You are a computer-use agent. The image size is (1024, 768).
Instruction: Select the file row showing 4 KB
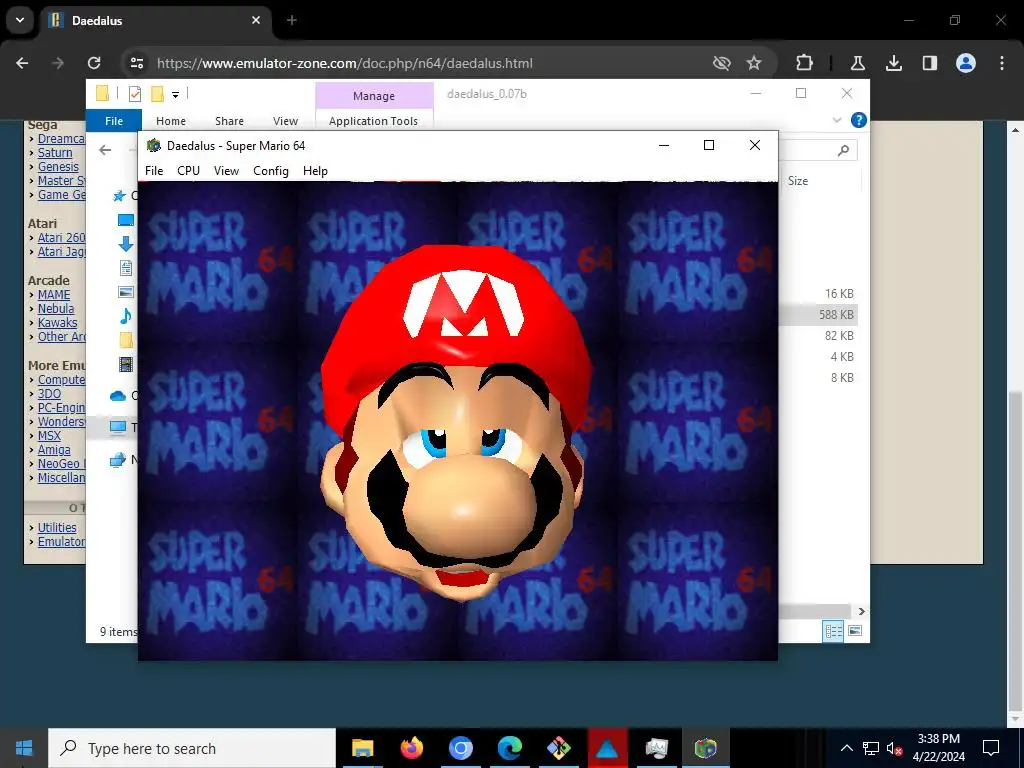click(818, 357)
